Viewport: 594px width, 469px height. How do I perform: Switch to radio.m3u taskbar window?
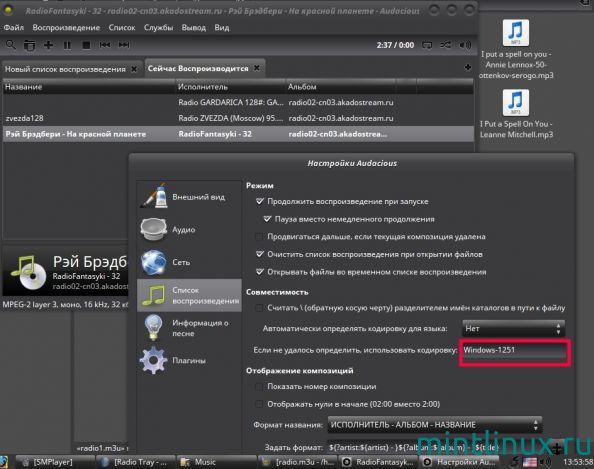coord(299,462)
